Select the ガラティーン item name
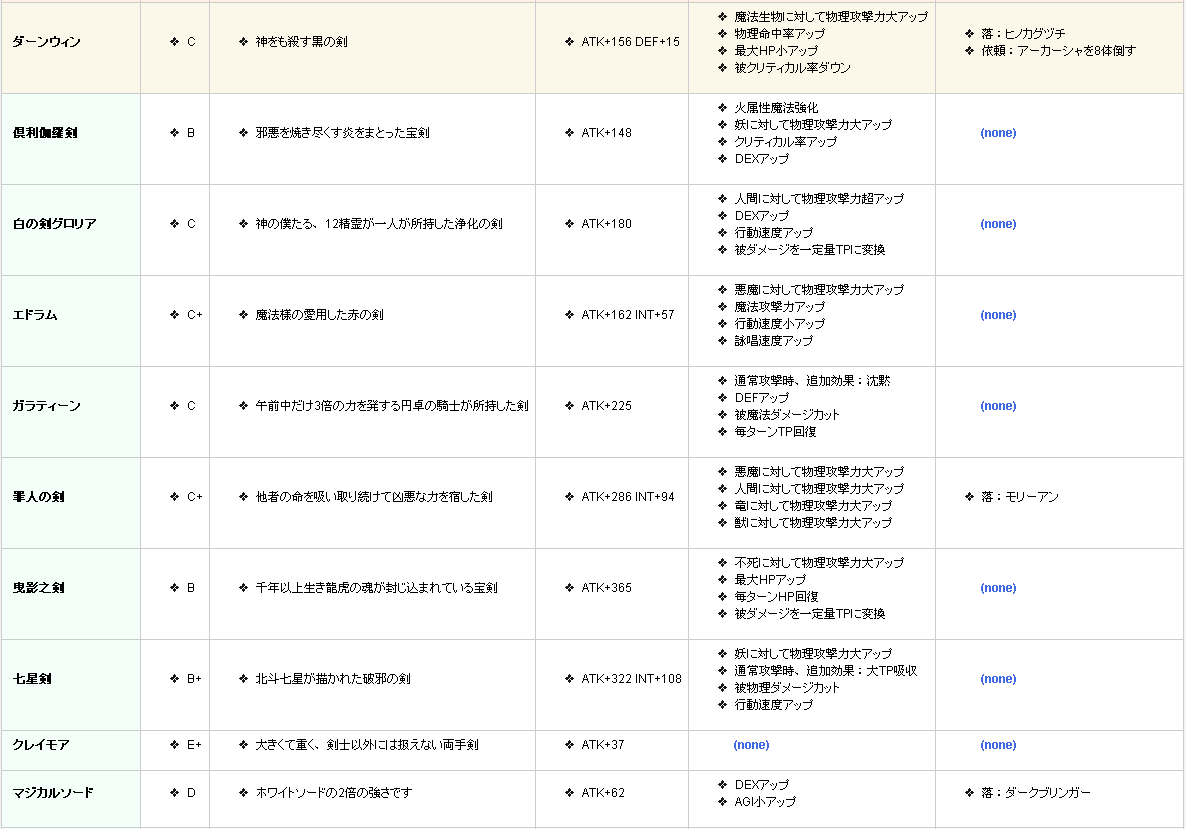The width and height of the screenshot is (1186, 829). tap(46, 406)
